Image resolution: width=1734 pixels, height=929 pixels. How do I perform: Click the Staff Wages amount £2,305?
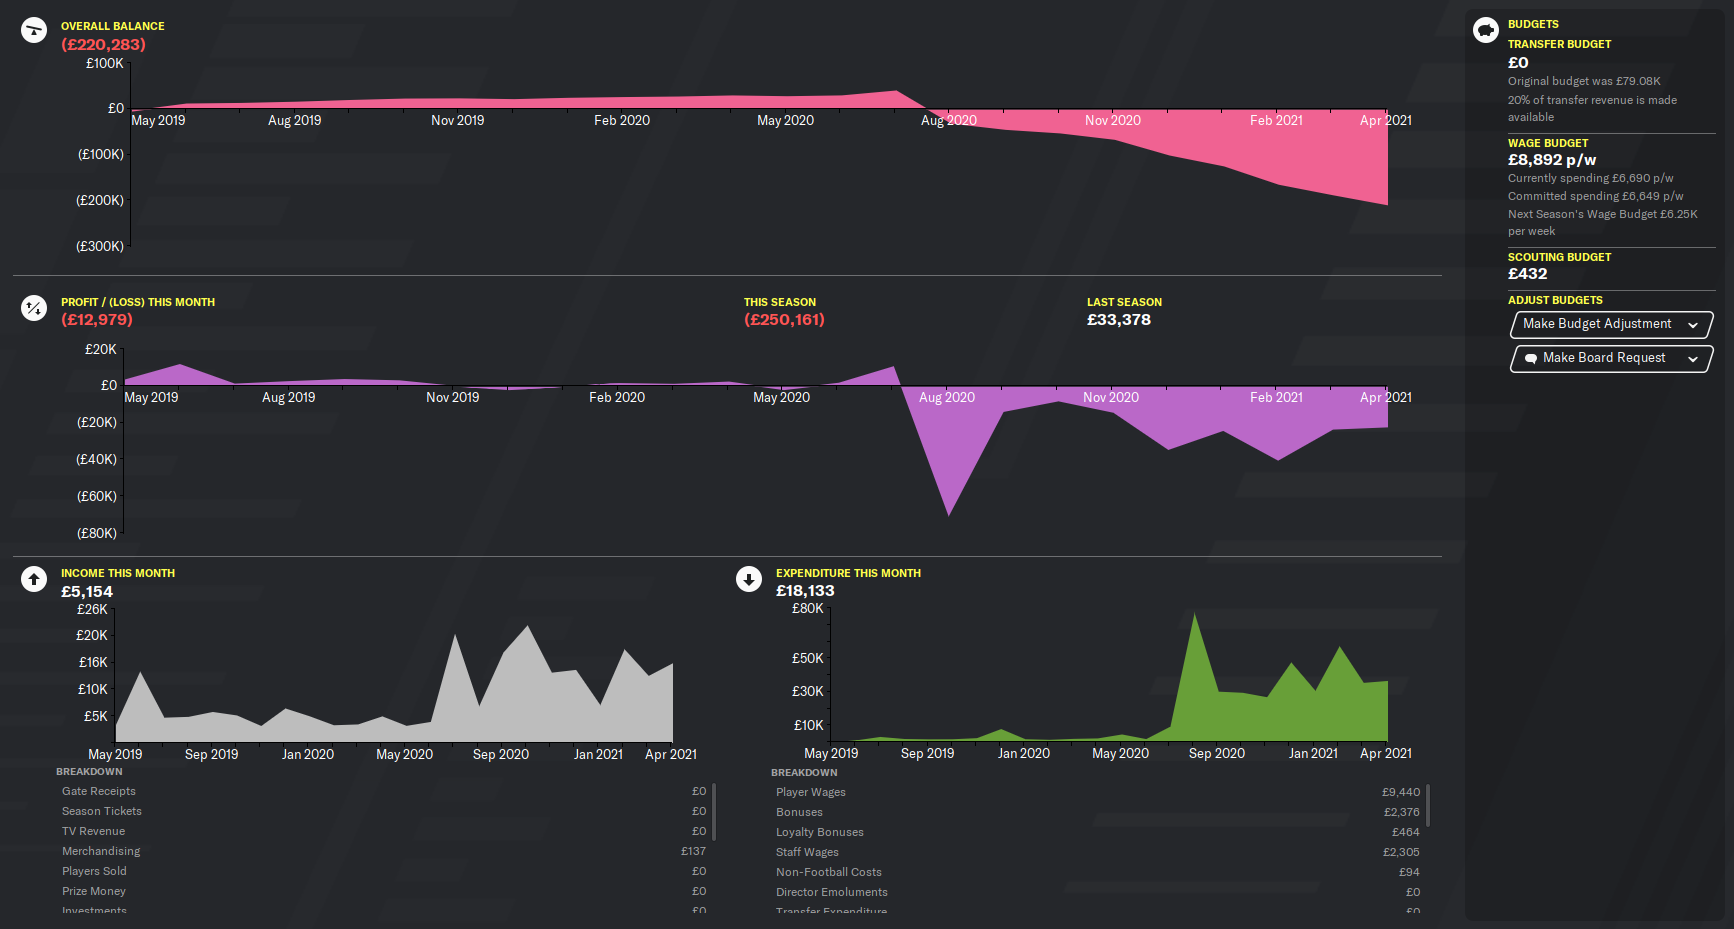[x=1401, y=852]
